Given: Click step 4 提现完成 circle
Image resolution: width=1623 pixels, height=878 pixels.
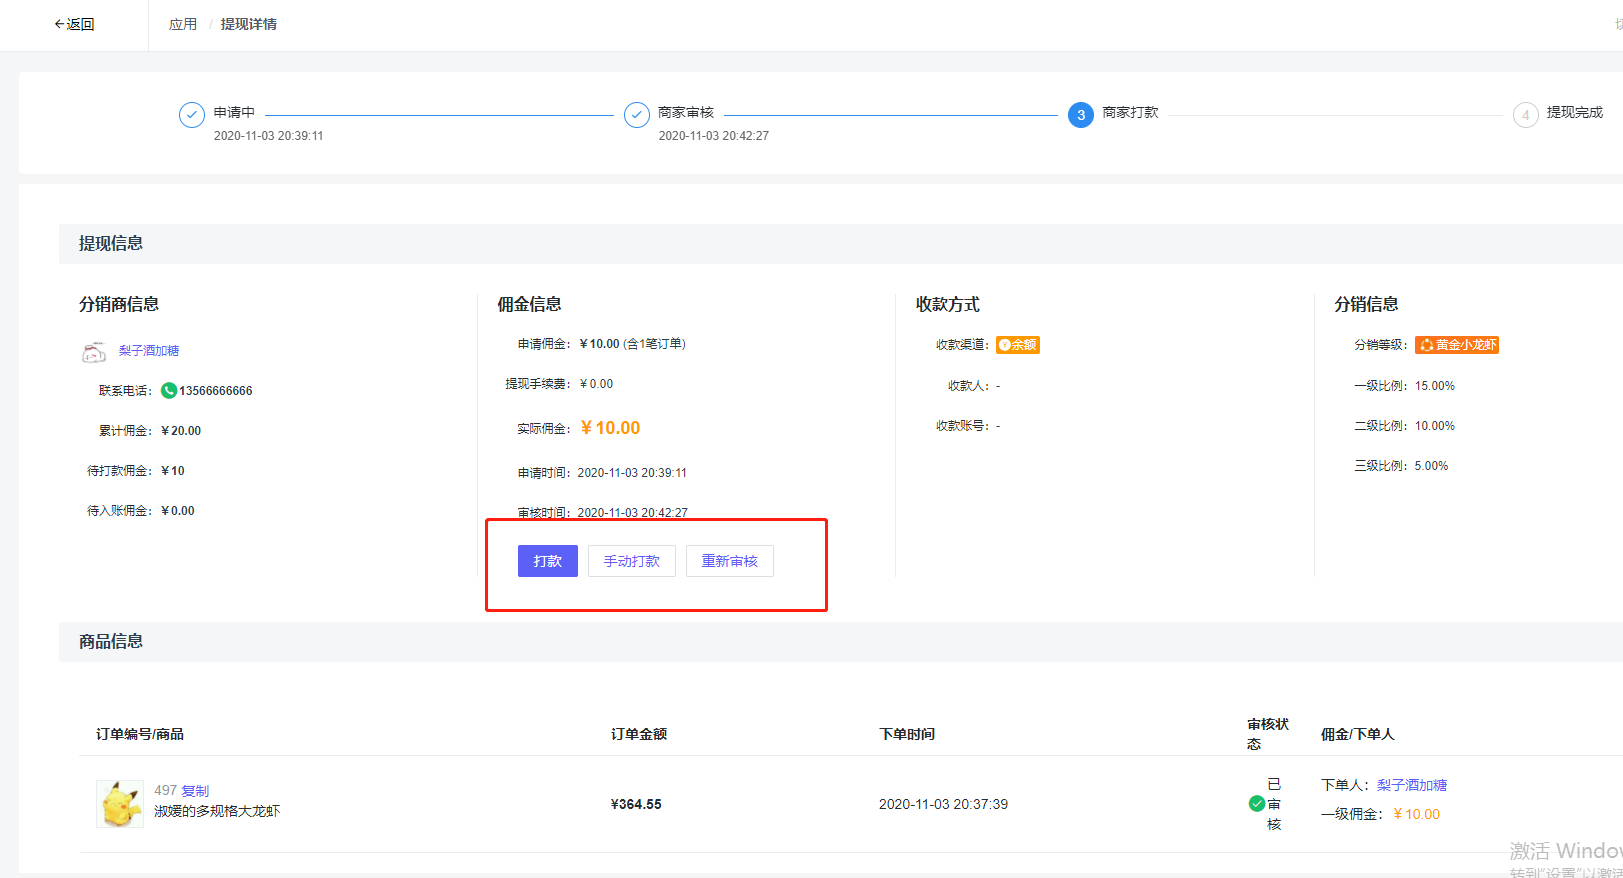Looking at the screenshot, I should coord(1525,115).
